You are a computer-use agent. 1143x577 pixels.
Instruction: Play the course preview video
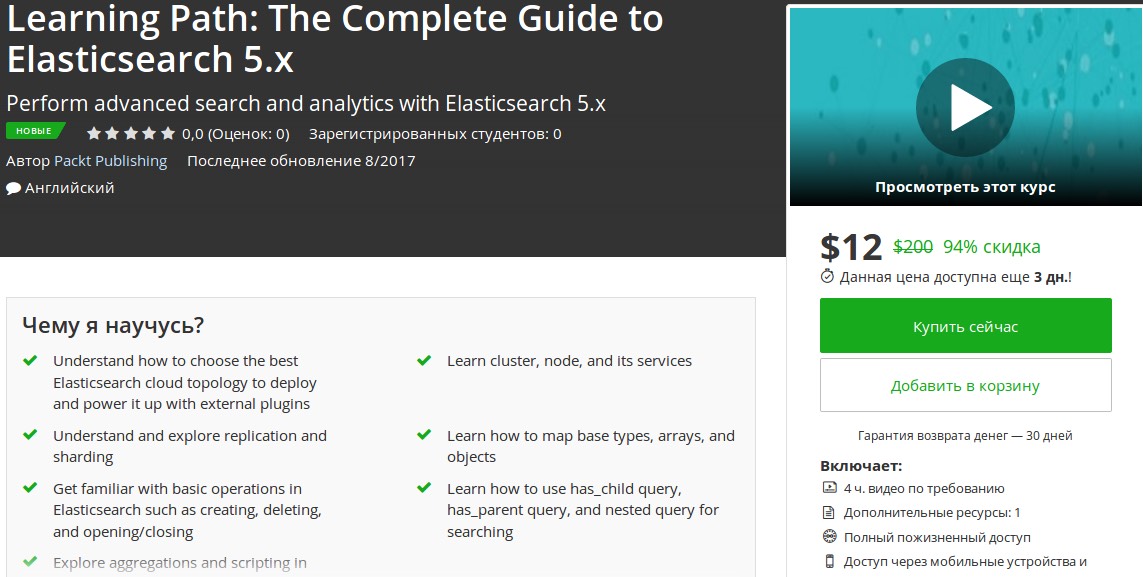[965, 106]
